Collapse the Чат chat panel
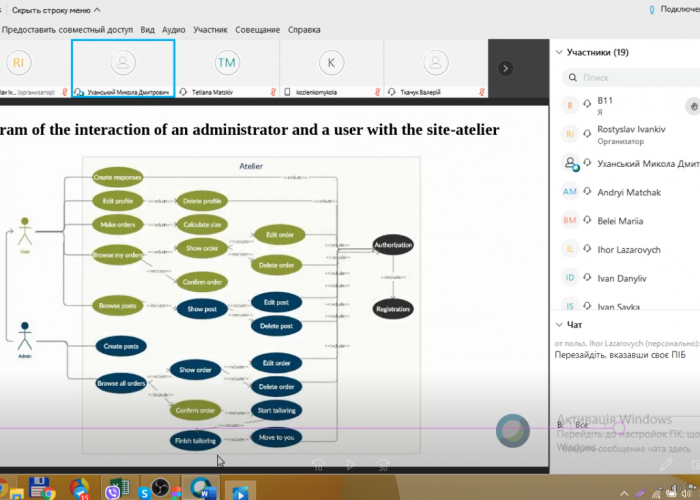This screenshot has width=700, height=500. tap(558, 324)
